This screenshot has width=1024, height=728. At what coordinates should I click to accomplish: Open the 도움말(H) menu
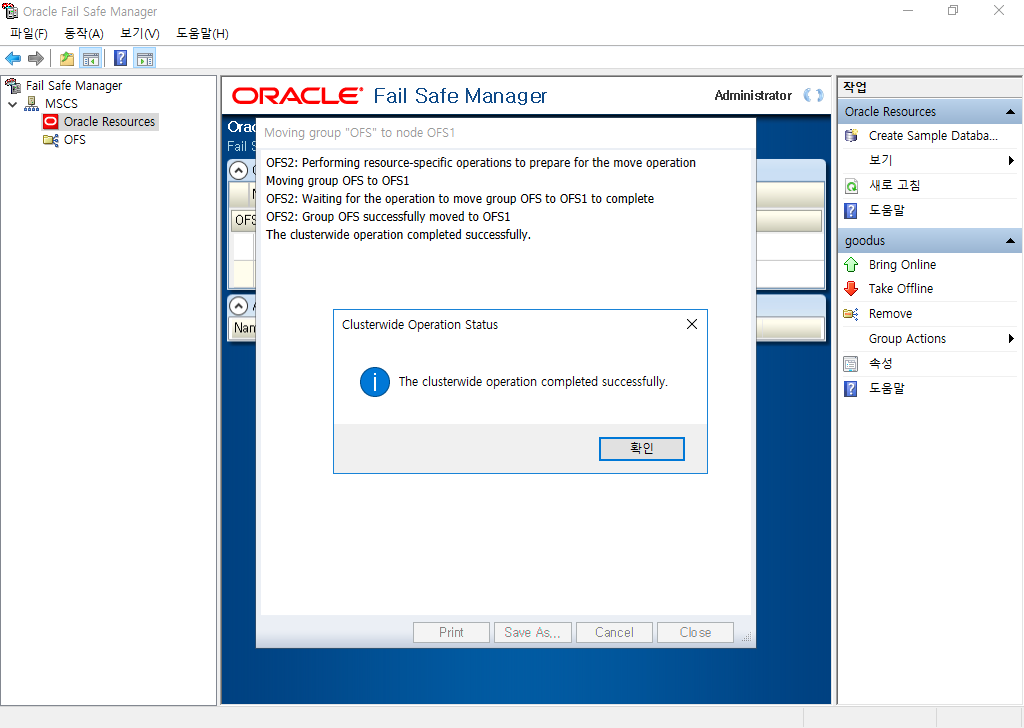click(202, 33)
